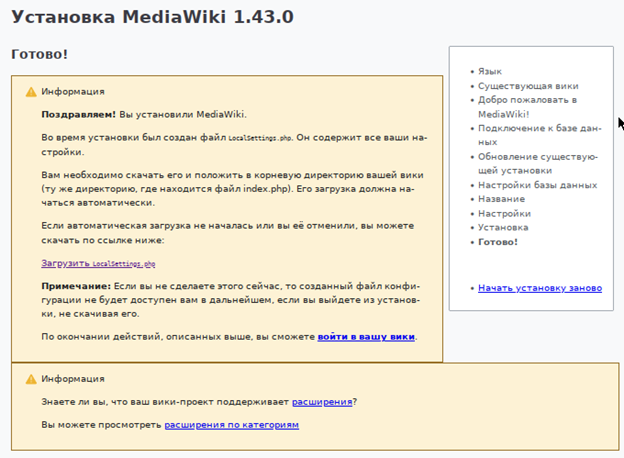The image size is (624, 458).
Task: Click the bold Готово! item in the sidebar
Action: tap(498, 242)
